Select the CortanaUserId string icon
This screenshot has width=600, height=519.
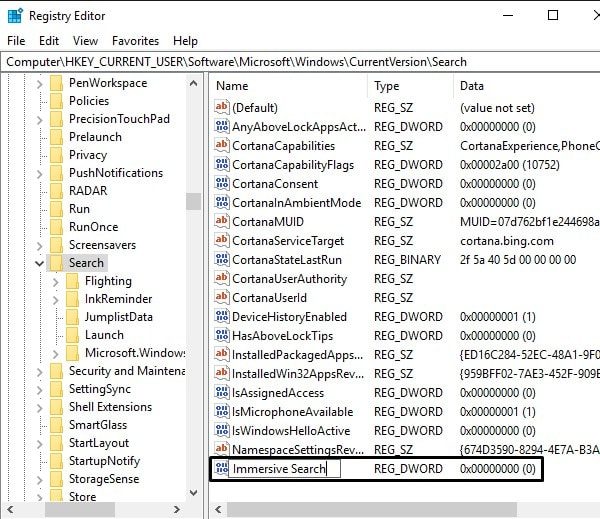pos(222,297)
